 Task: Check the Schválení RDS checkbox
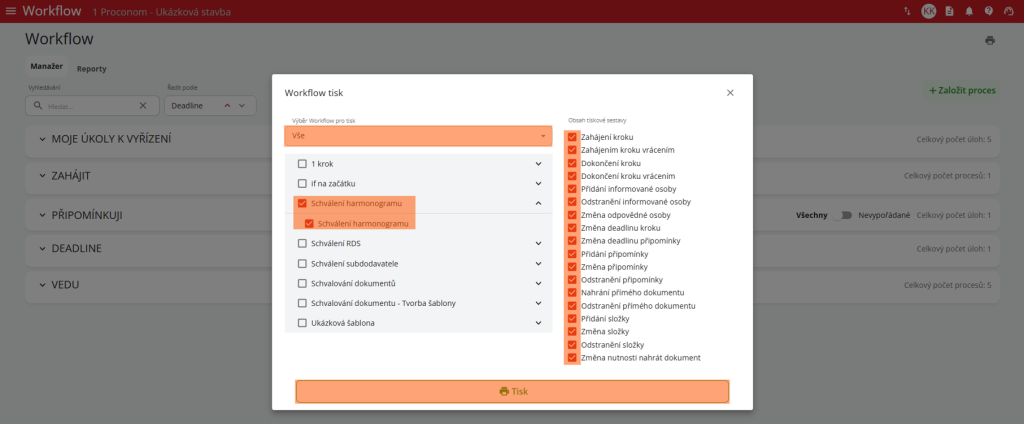pos(302,242)
